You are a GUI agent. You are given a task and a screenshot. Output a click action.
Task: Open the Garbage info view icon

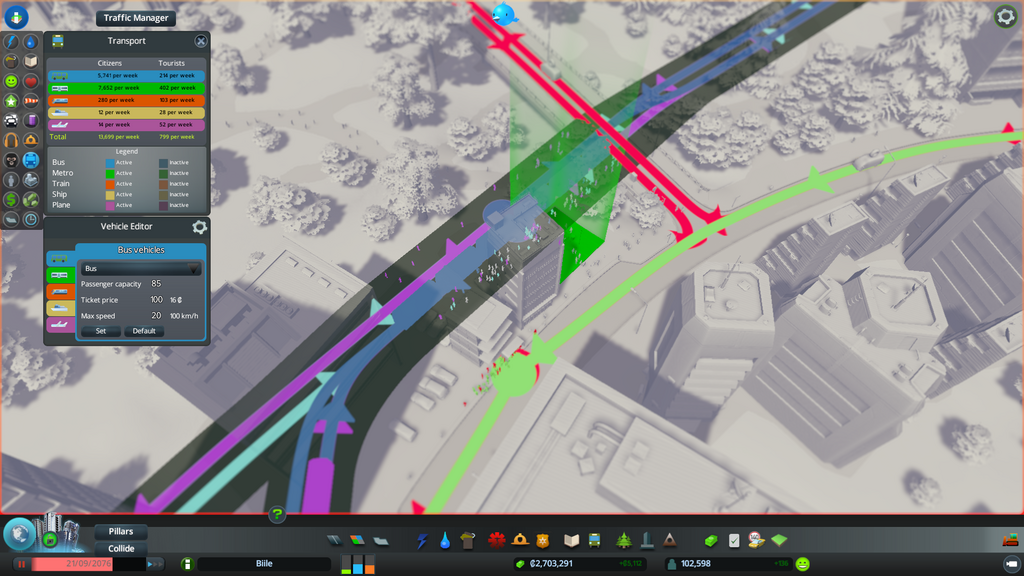click(11, 61)
